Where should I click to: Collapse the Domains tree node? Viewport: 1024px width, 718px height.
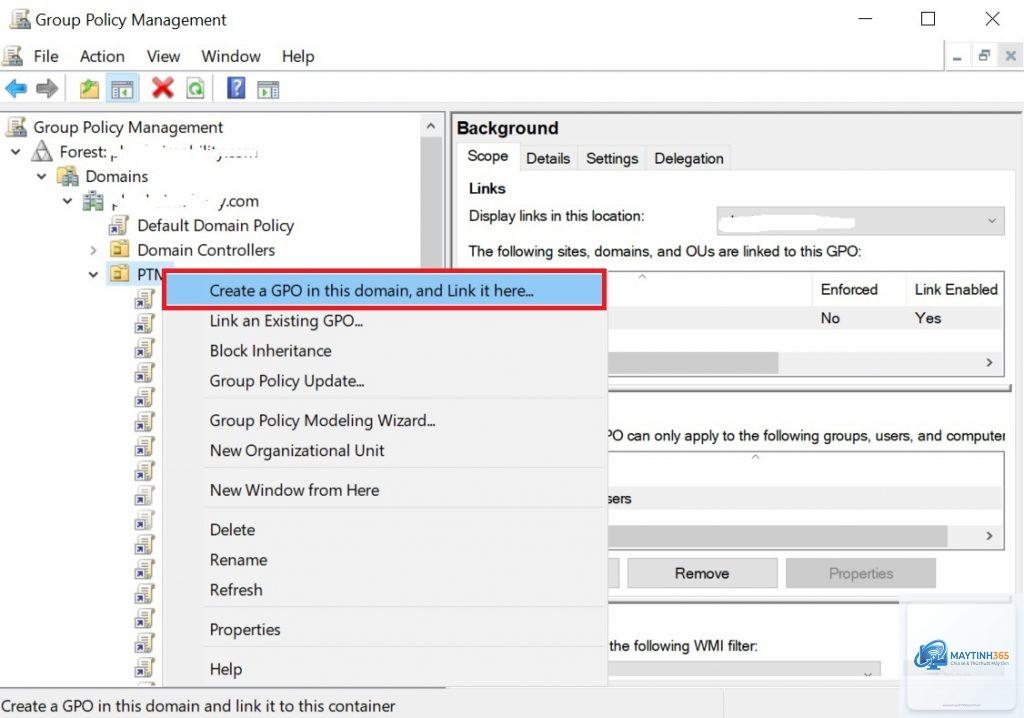[x=42, y=176]
